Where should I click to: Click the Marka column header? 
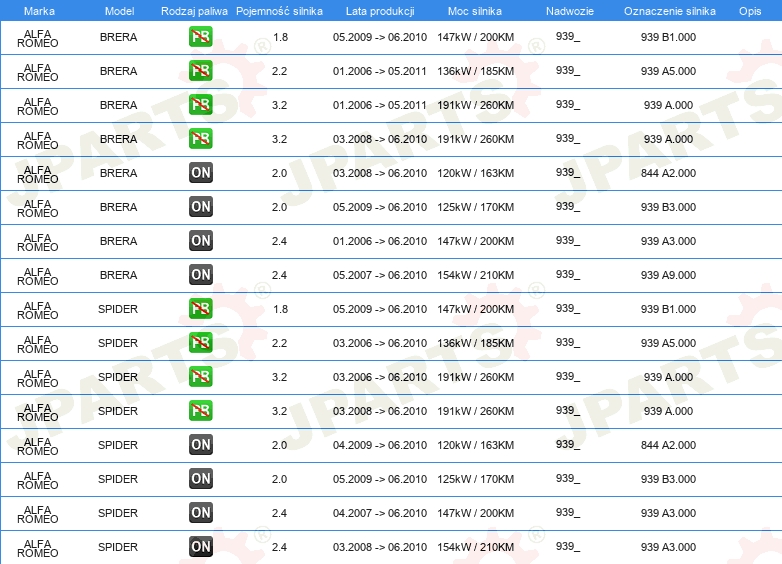(x=39, y=11)
